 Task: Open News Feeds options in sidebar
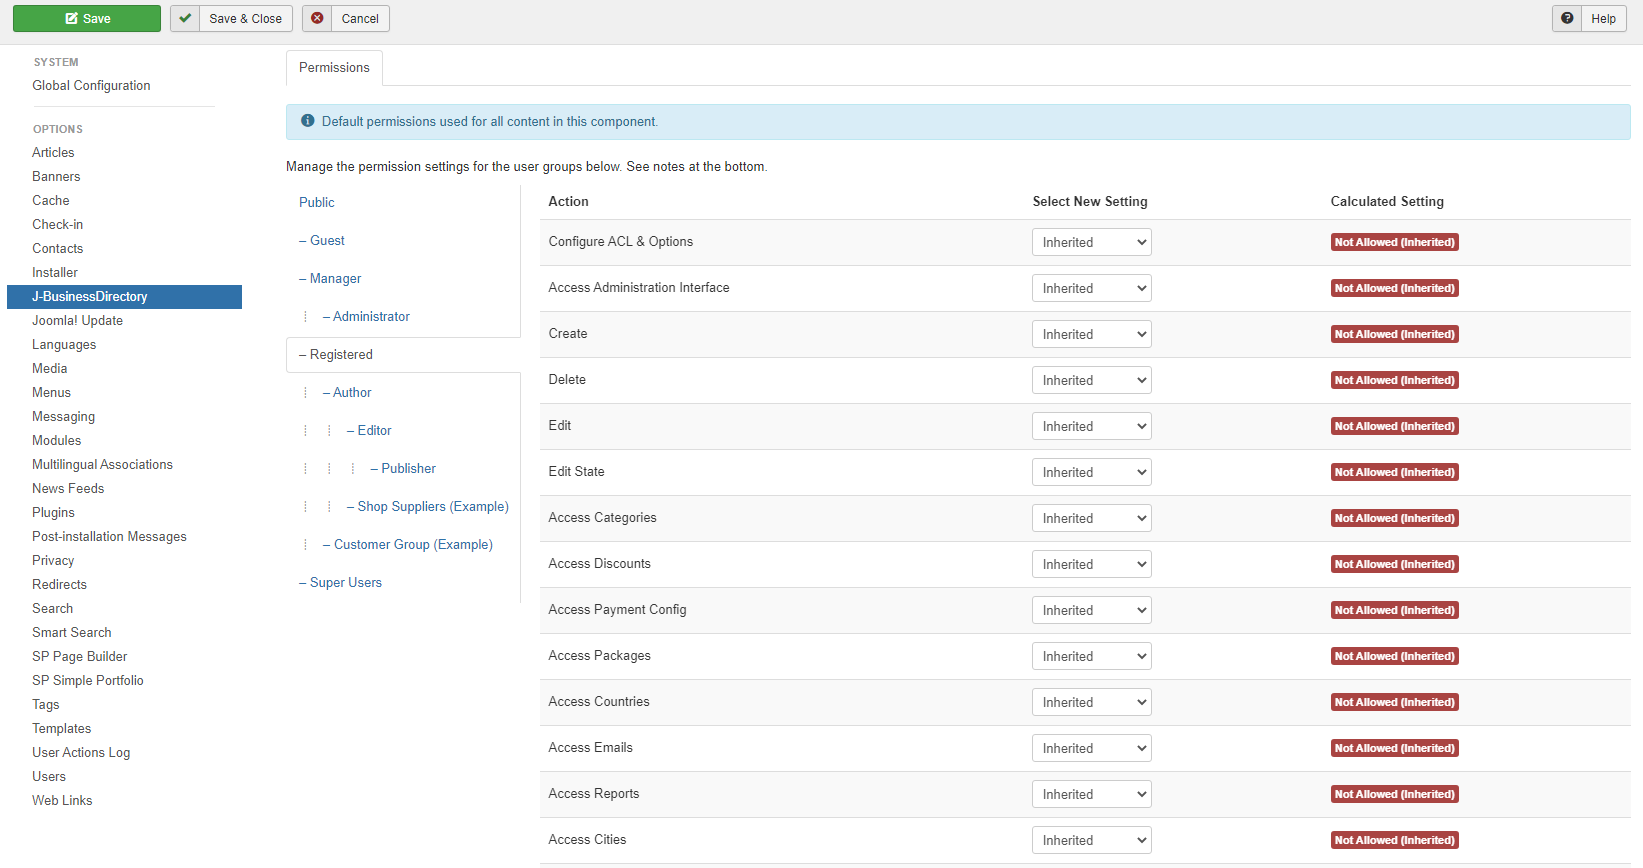(68, 489)
